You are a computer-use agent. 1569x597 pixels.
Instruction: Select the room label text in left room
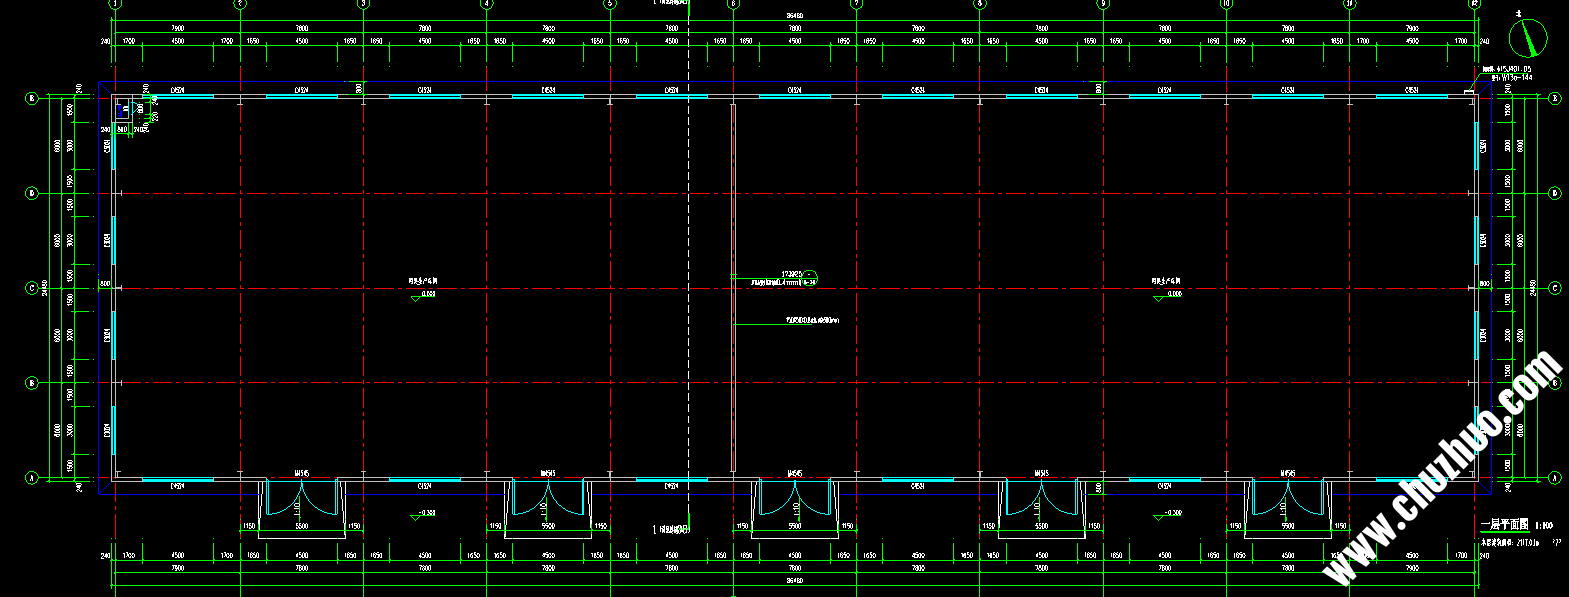[x=422, y=281]
